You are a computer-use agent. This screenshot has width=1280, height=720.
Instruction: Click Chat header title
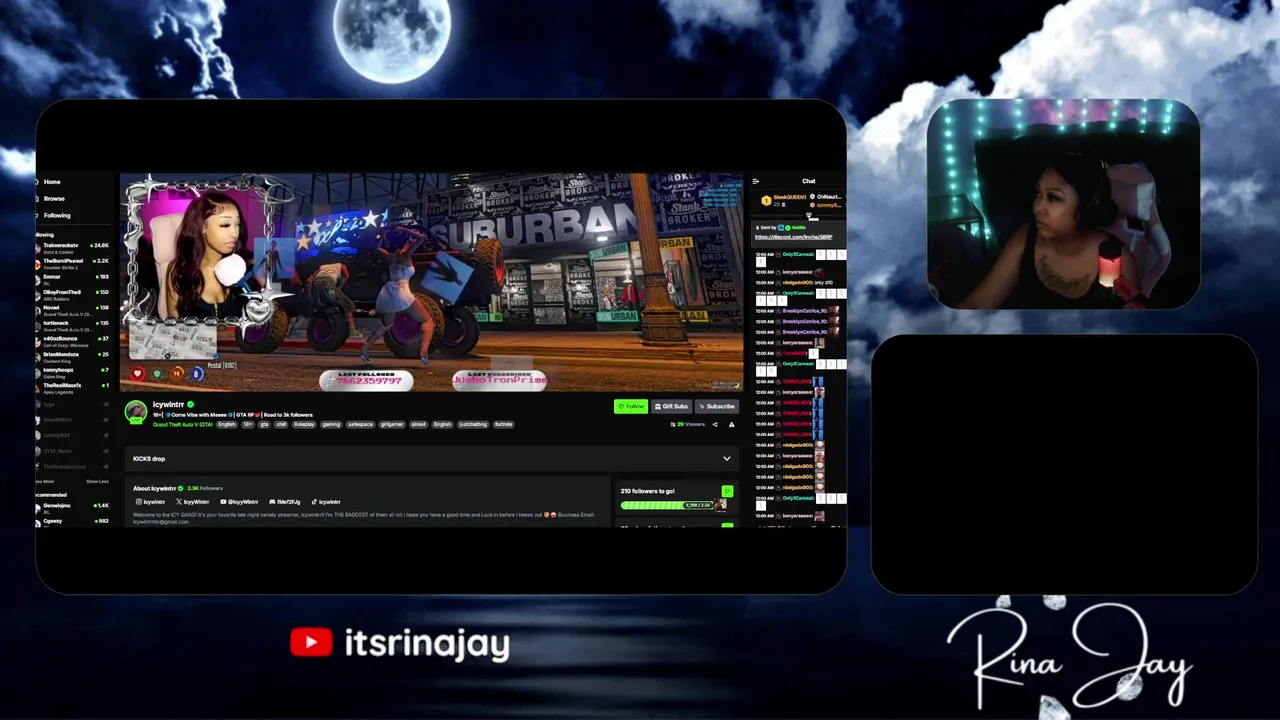click(x=808, y=181)
